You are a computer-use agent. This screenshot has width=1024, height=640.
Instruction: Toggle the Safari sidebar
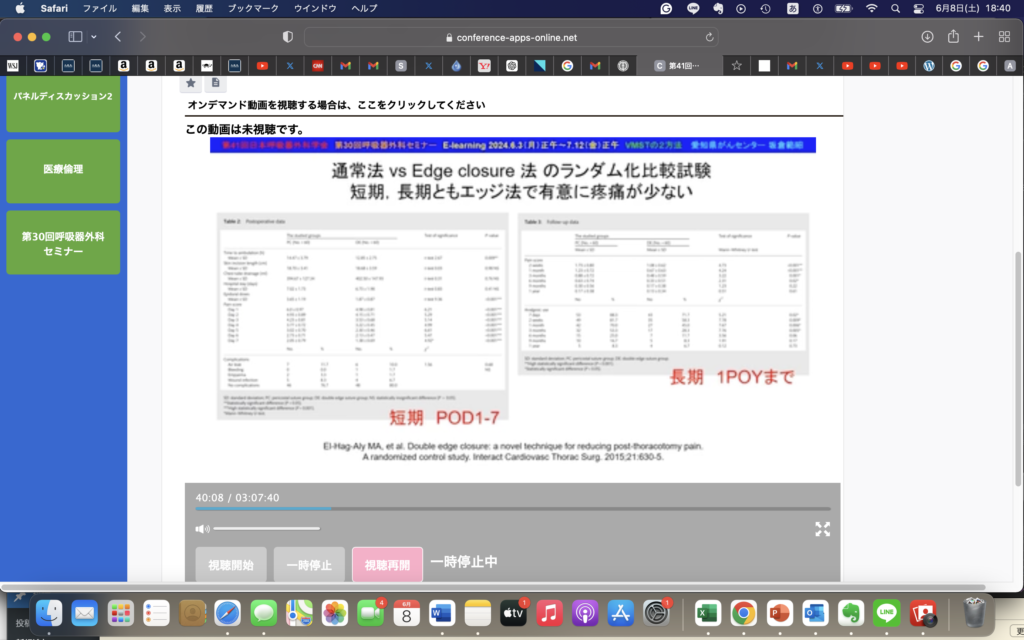tap(75, 37)
